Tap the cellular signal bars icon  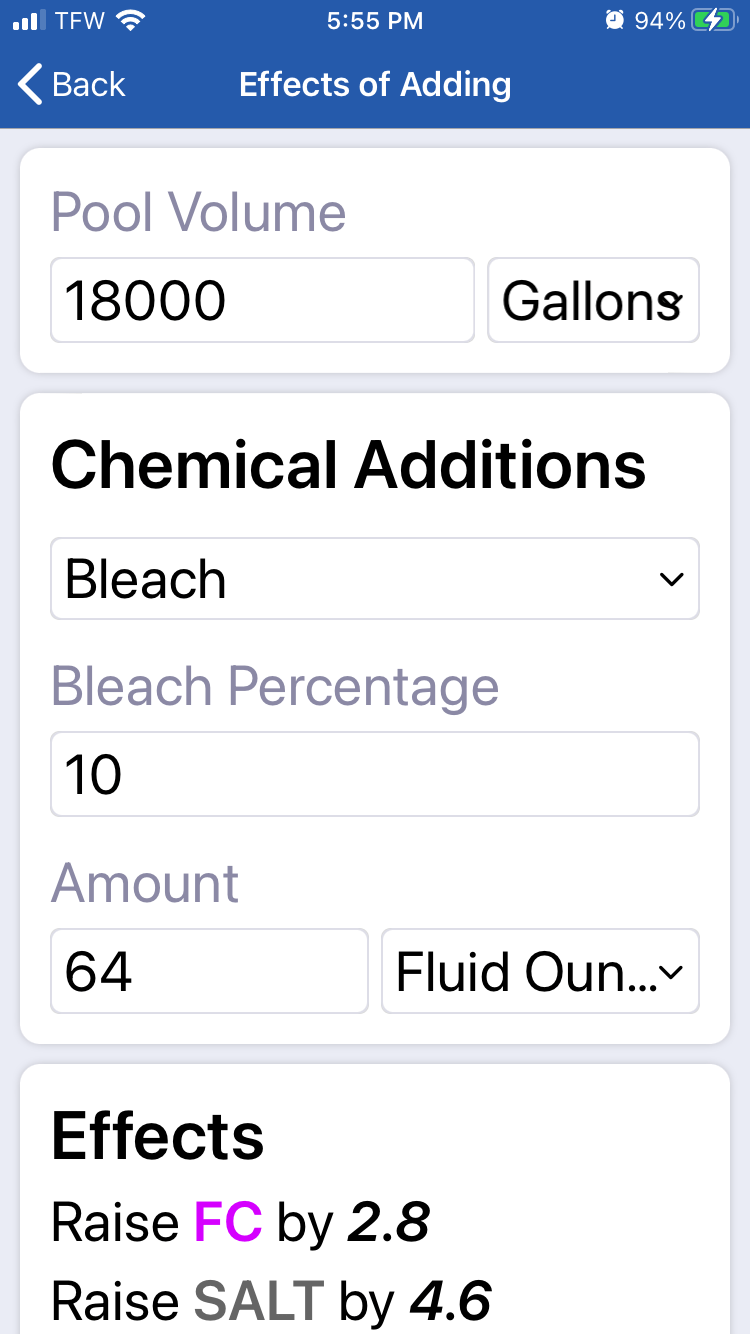pos(29,20)
